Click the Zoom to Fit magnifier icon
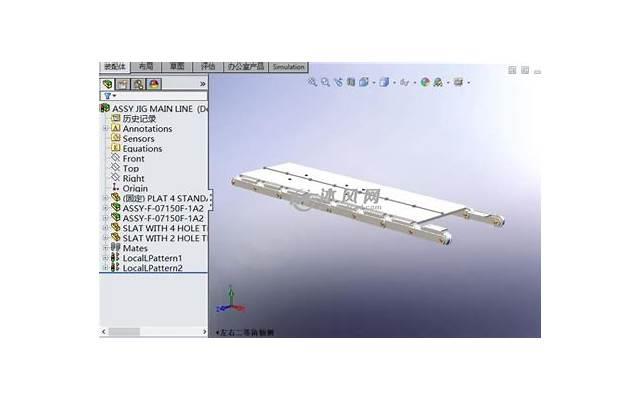 [312, 82]
